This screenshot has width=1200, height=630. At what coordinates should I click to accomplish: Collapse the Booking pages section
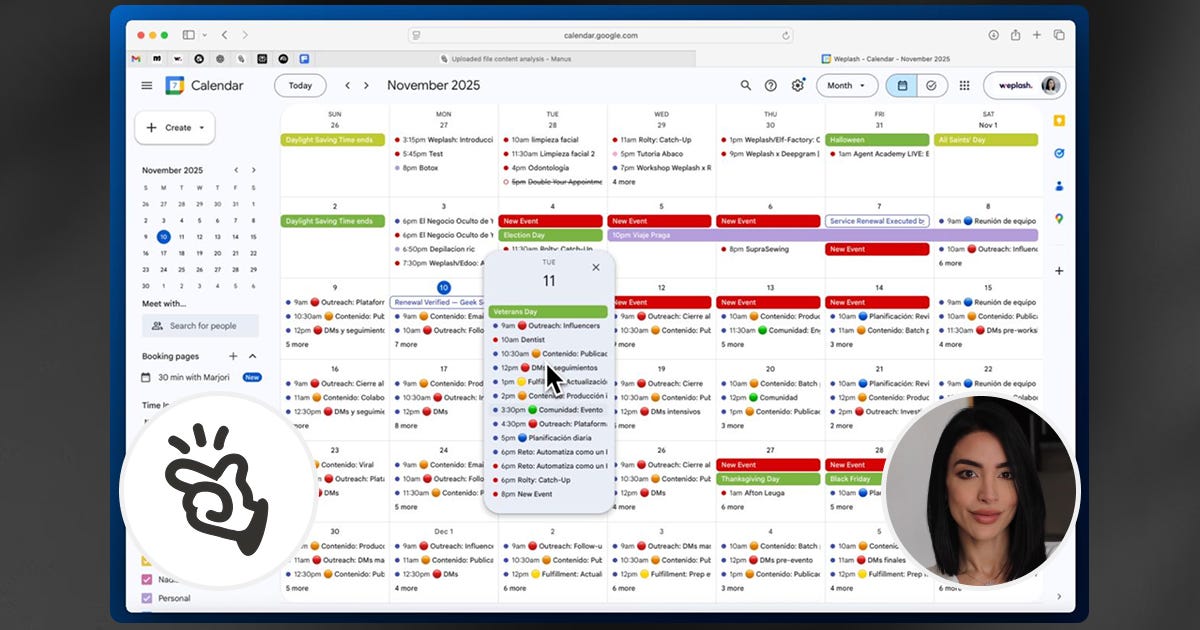point(253,356)
